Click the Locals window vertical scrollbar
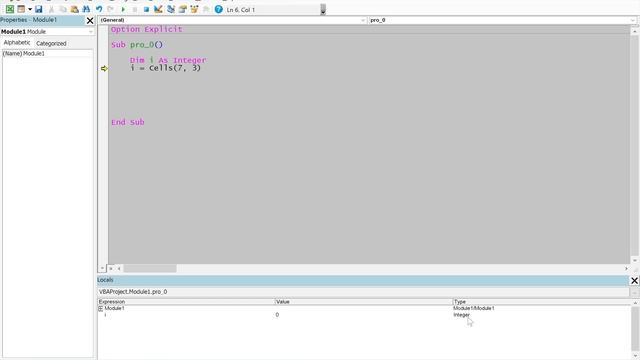The image size is (640, 360). coord(635,329)
